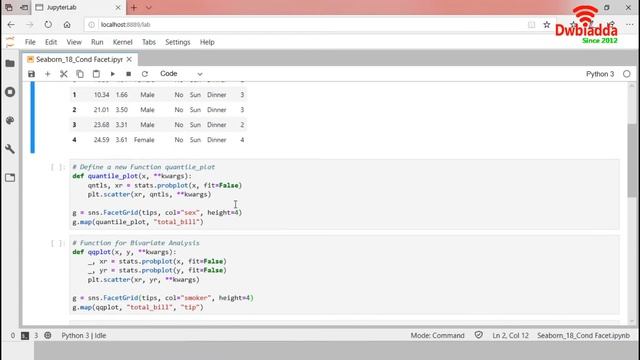
Task: Open the Kernel menu
Action: [122, 42]
